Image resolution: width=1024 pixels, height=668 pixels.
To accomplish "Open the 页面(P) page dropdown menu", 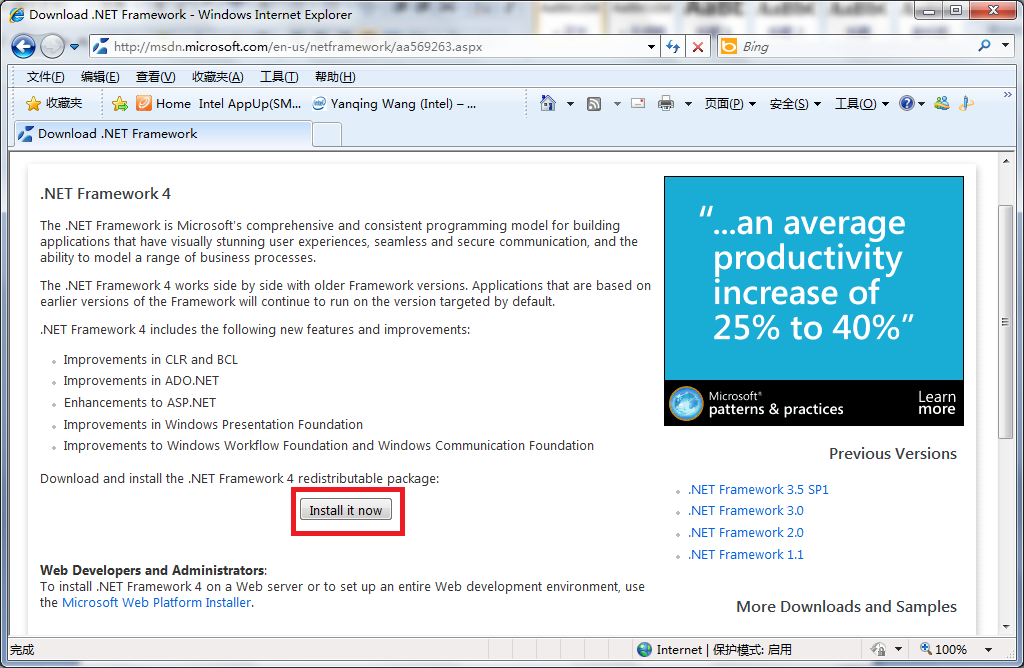I will [x=729, y=104].
